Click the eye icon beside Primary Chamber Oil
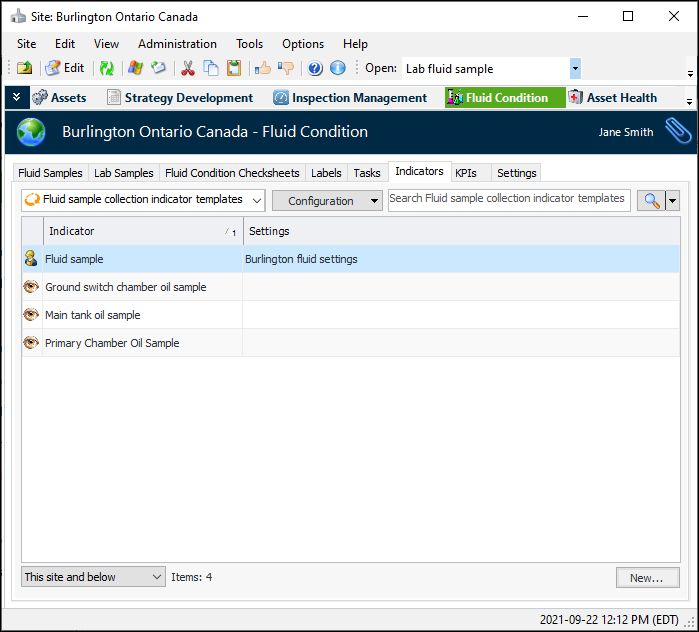 pyautogui.click(x=31, y=343)
